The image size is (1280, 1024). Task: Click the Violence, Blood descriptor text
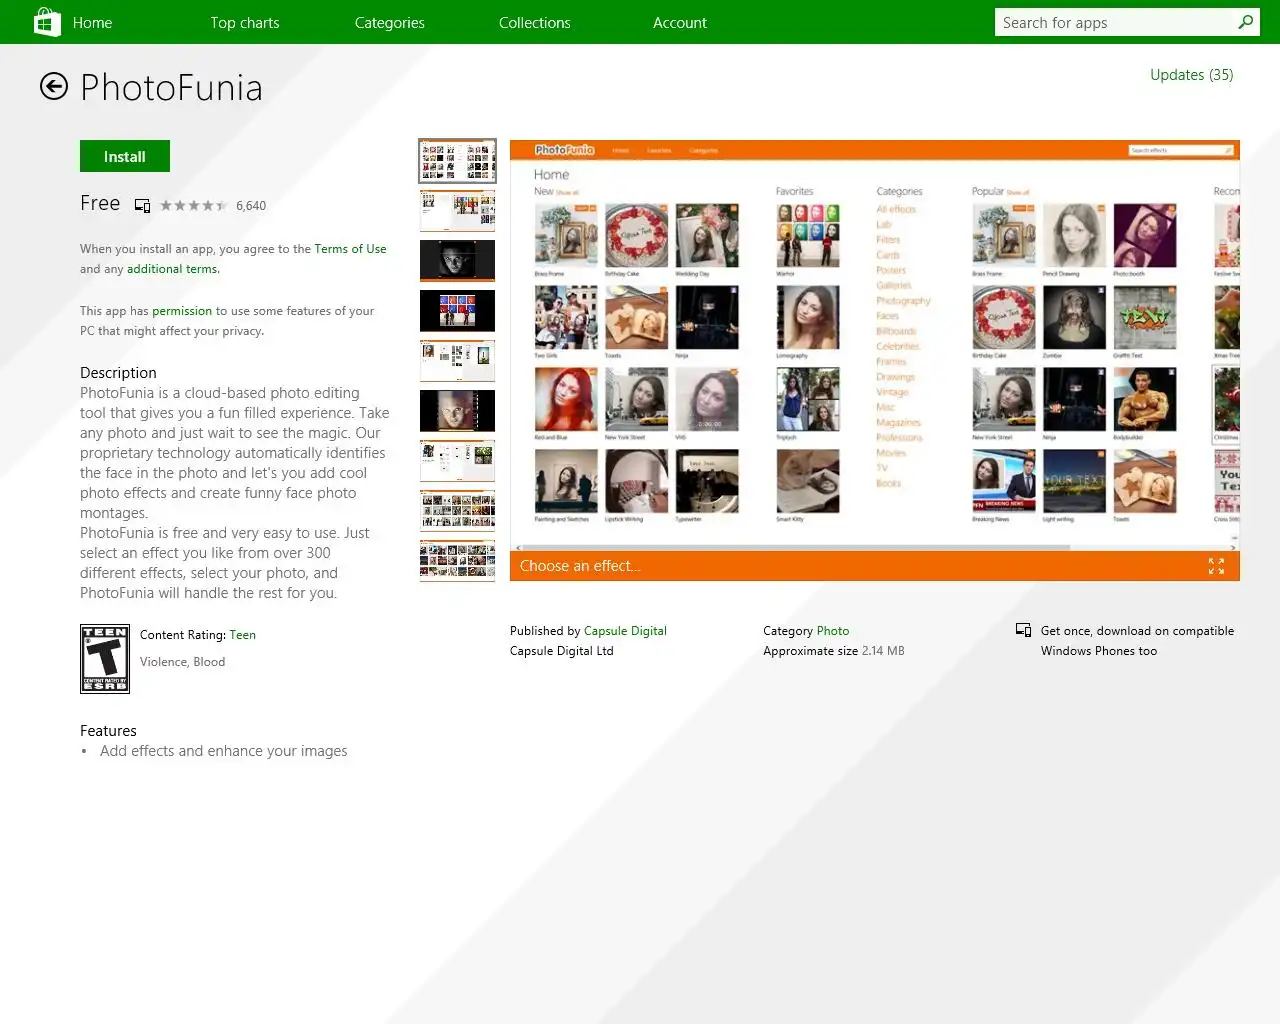[x=182, y=662]
